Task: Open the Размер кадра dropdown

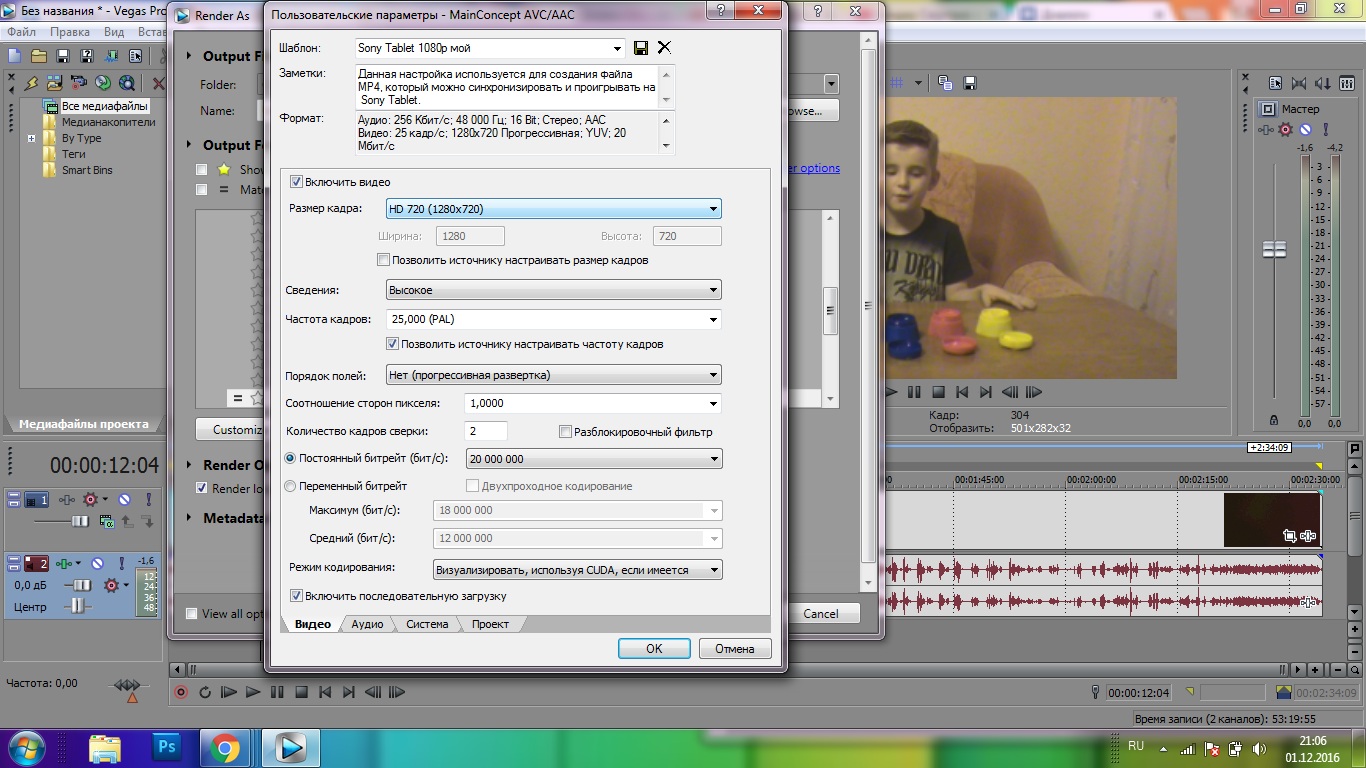Action: pos(554,209)
